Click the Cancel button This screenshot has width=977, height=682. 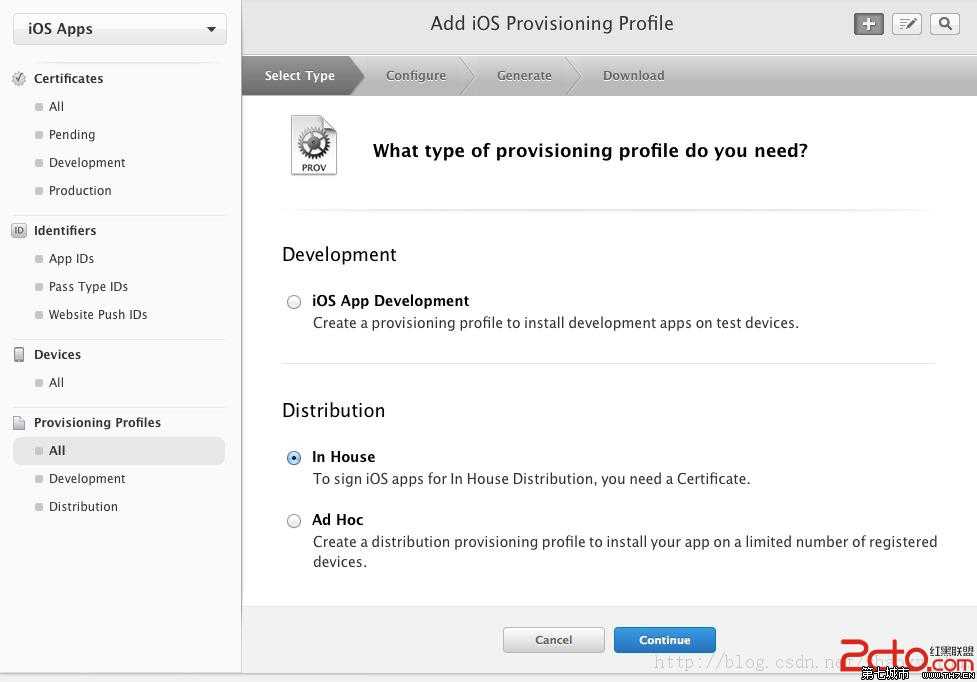click(x=553, y=640)
